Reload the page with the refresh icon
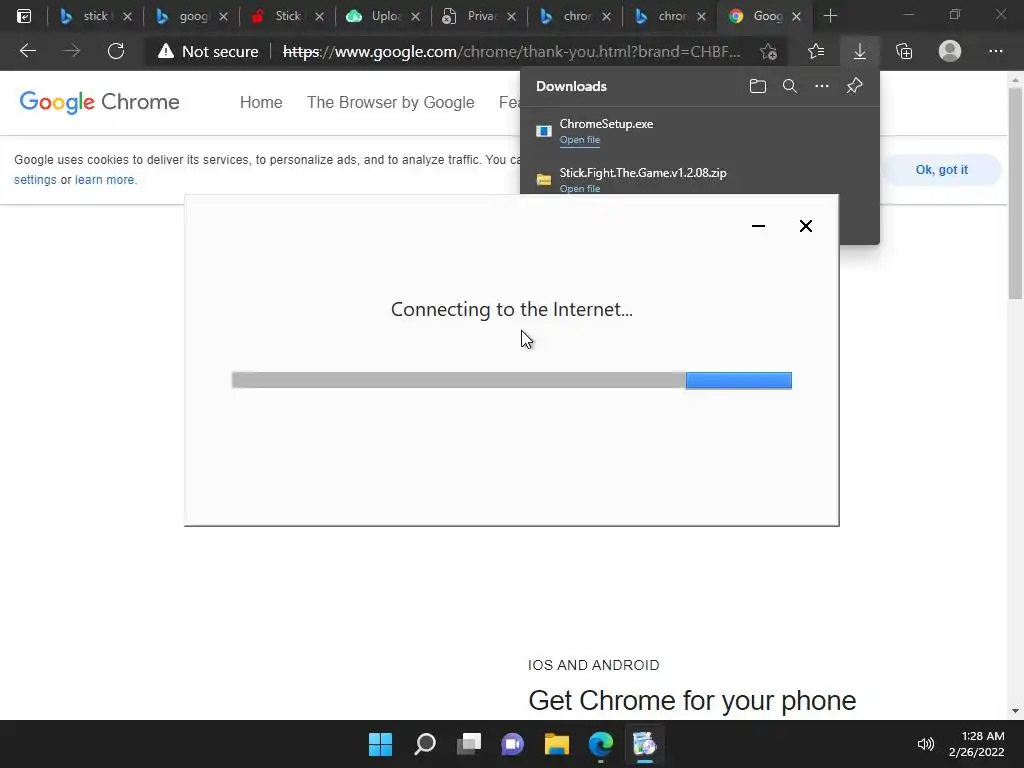The width and height of the screenshot is (1024, 768). 116,51
